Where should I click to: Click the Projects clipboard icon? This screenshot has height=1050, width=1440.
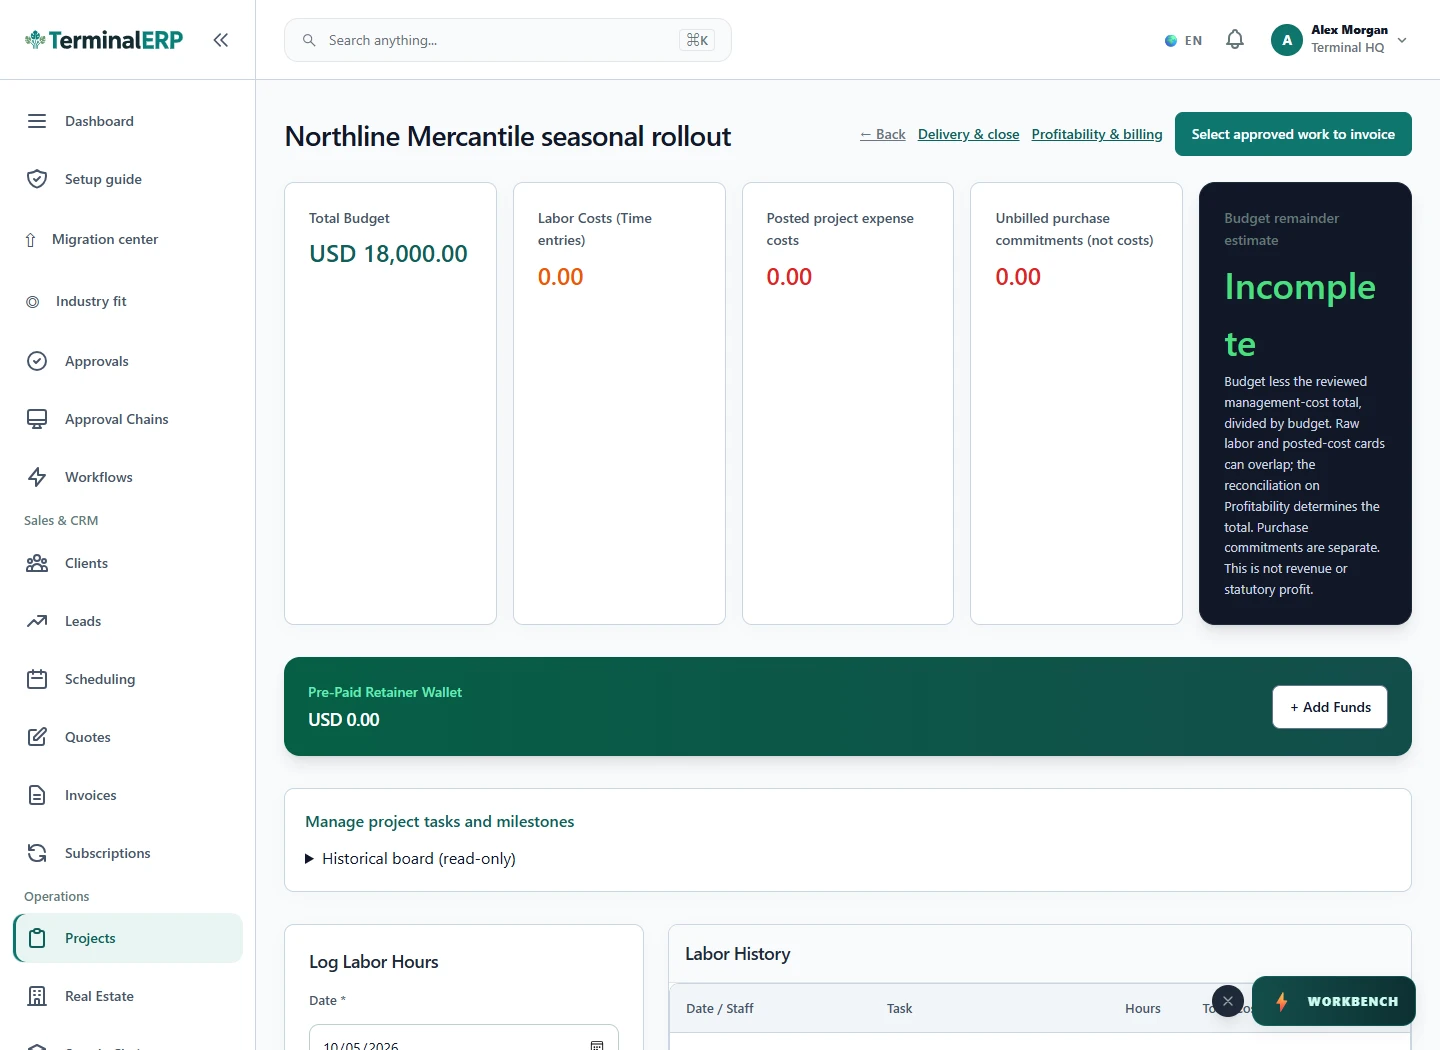[x=37, y=938]
